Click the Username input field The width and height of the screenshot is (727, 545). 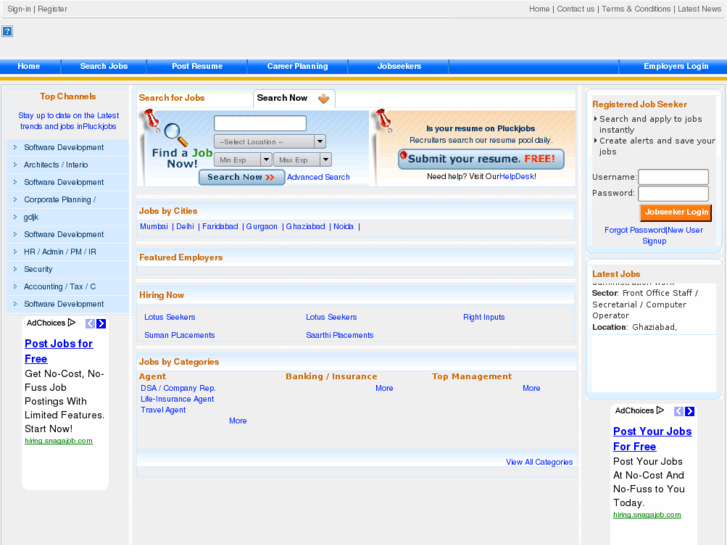[673, 177]
